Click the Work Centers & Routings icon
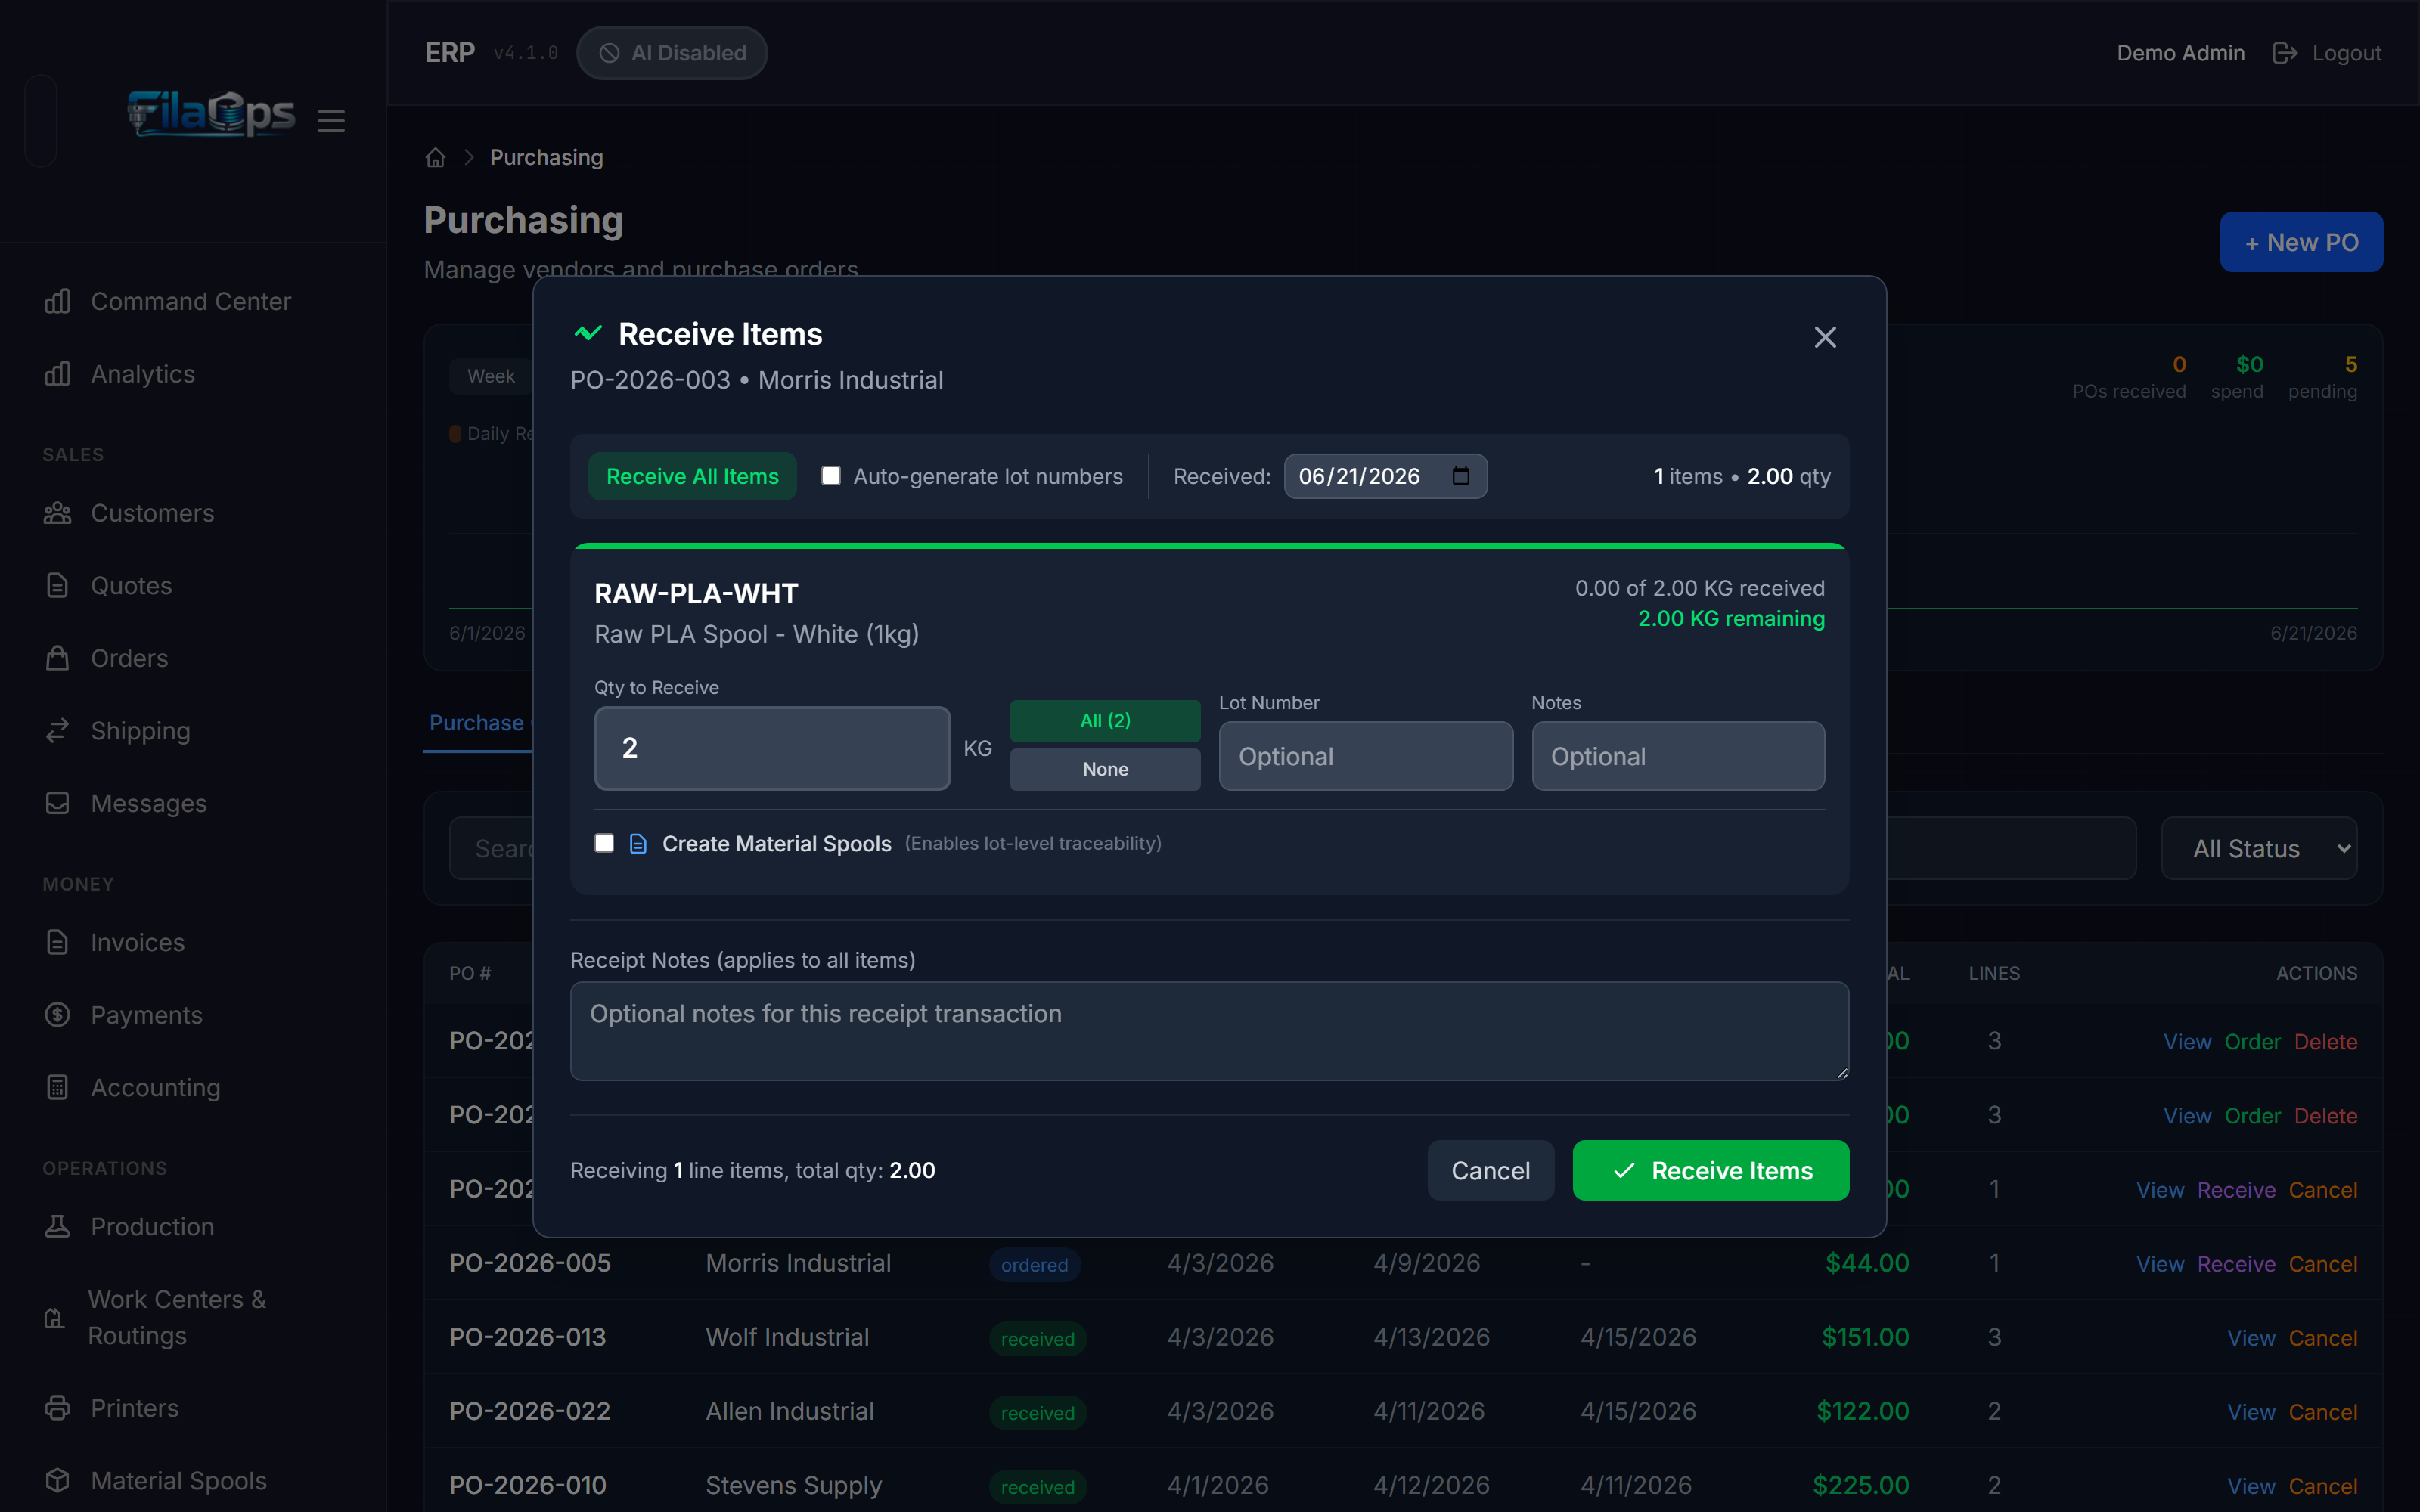The image size is (2420, 1512). (55, 1318)
